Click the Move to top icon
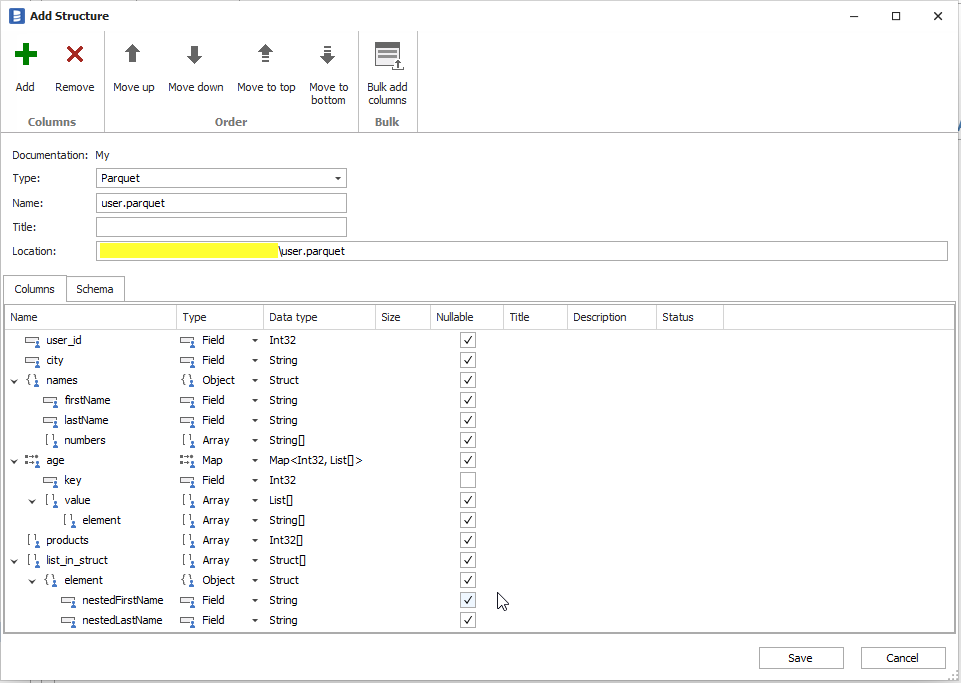961x683 pixels. [266, 55]
